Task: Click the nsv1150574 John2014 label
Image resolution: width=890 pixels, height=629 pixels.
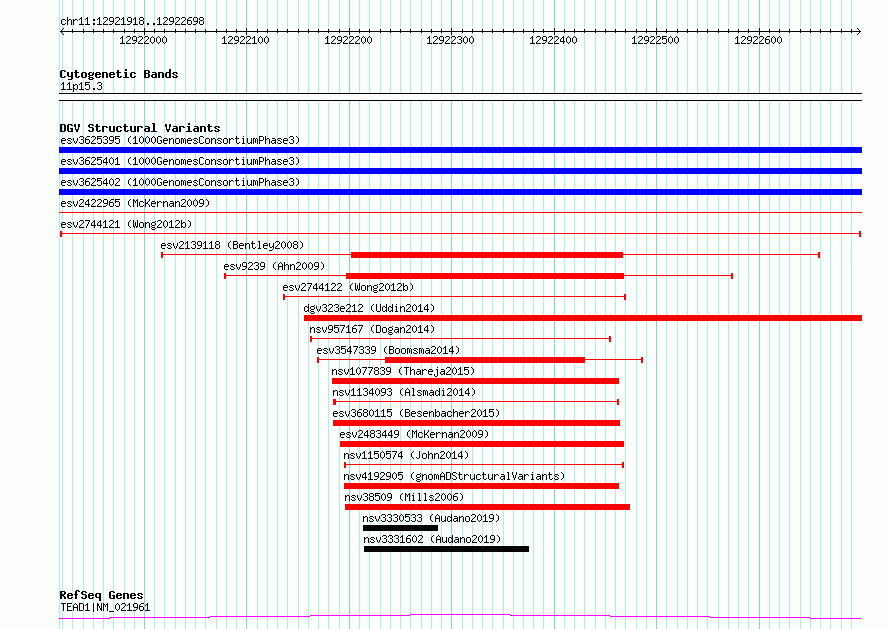Action: [x=406, y=455]
